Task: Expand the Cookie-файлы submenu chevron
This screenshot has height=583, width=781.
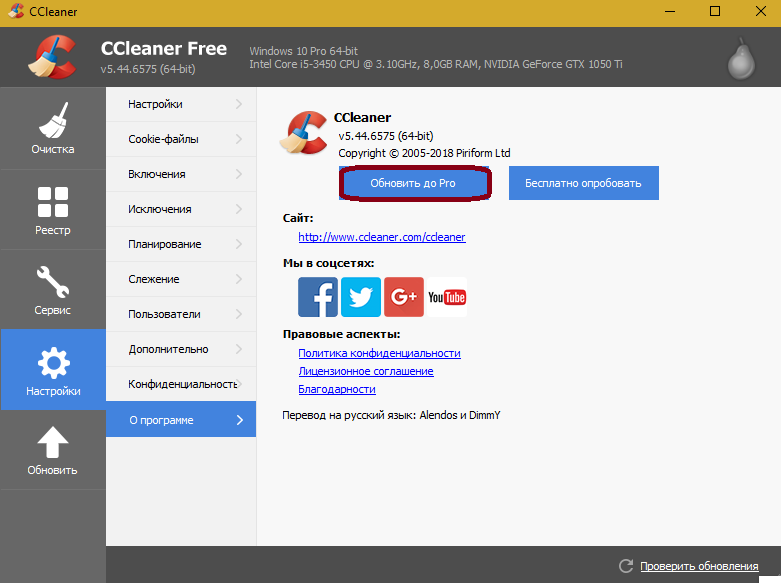Action: (239, 139)
